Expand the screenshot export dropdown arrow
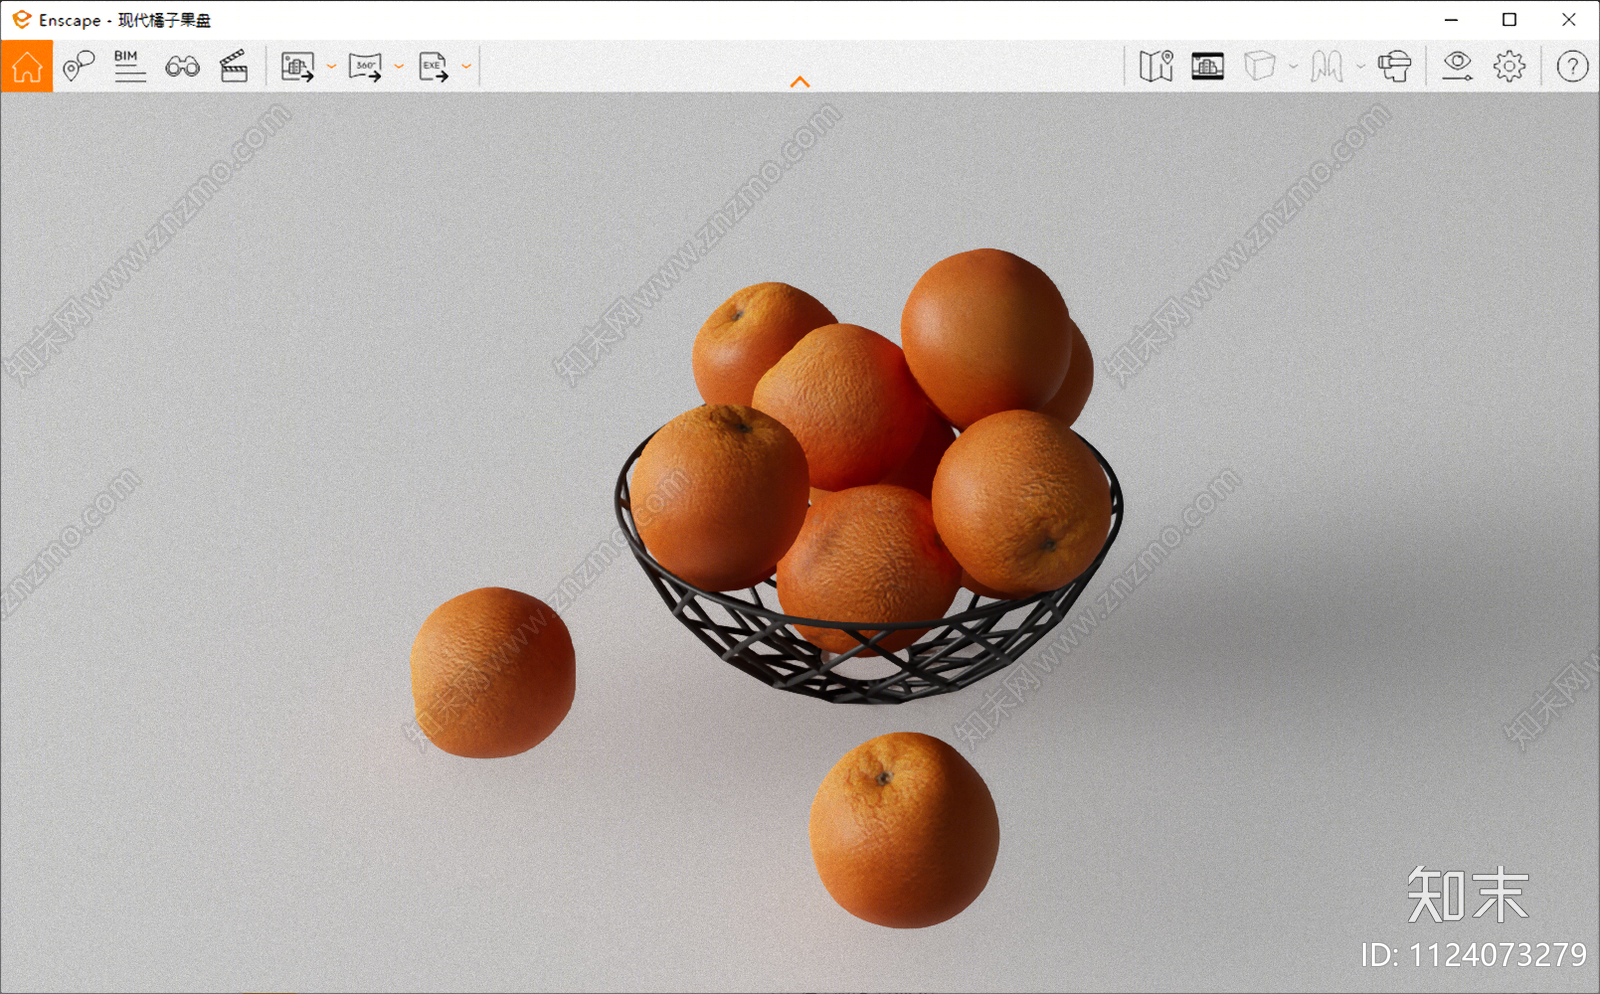 pos(331,67)
